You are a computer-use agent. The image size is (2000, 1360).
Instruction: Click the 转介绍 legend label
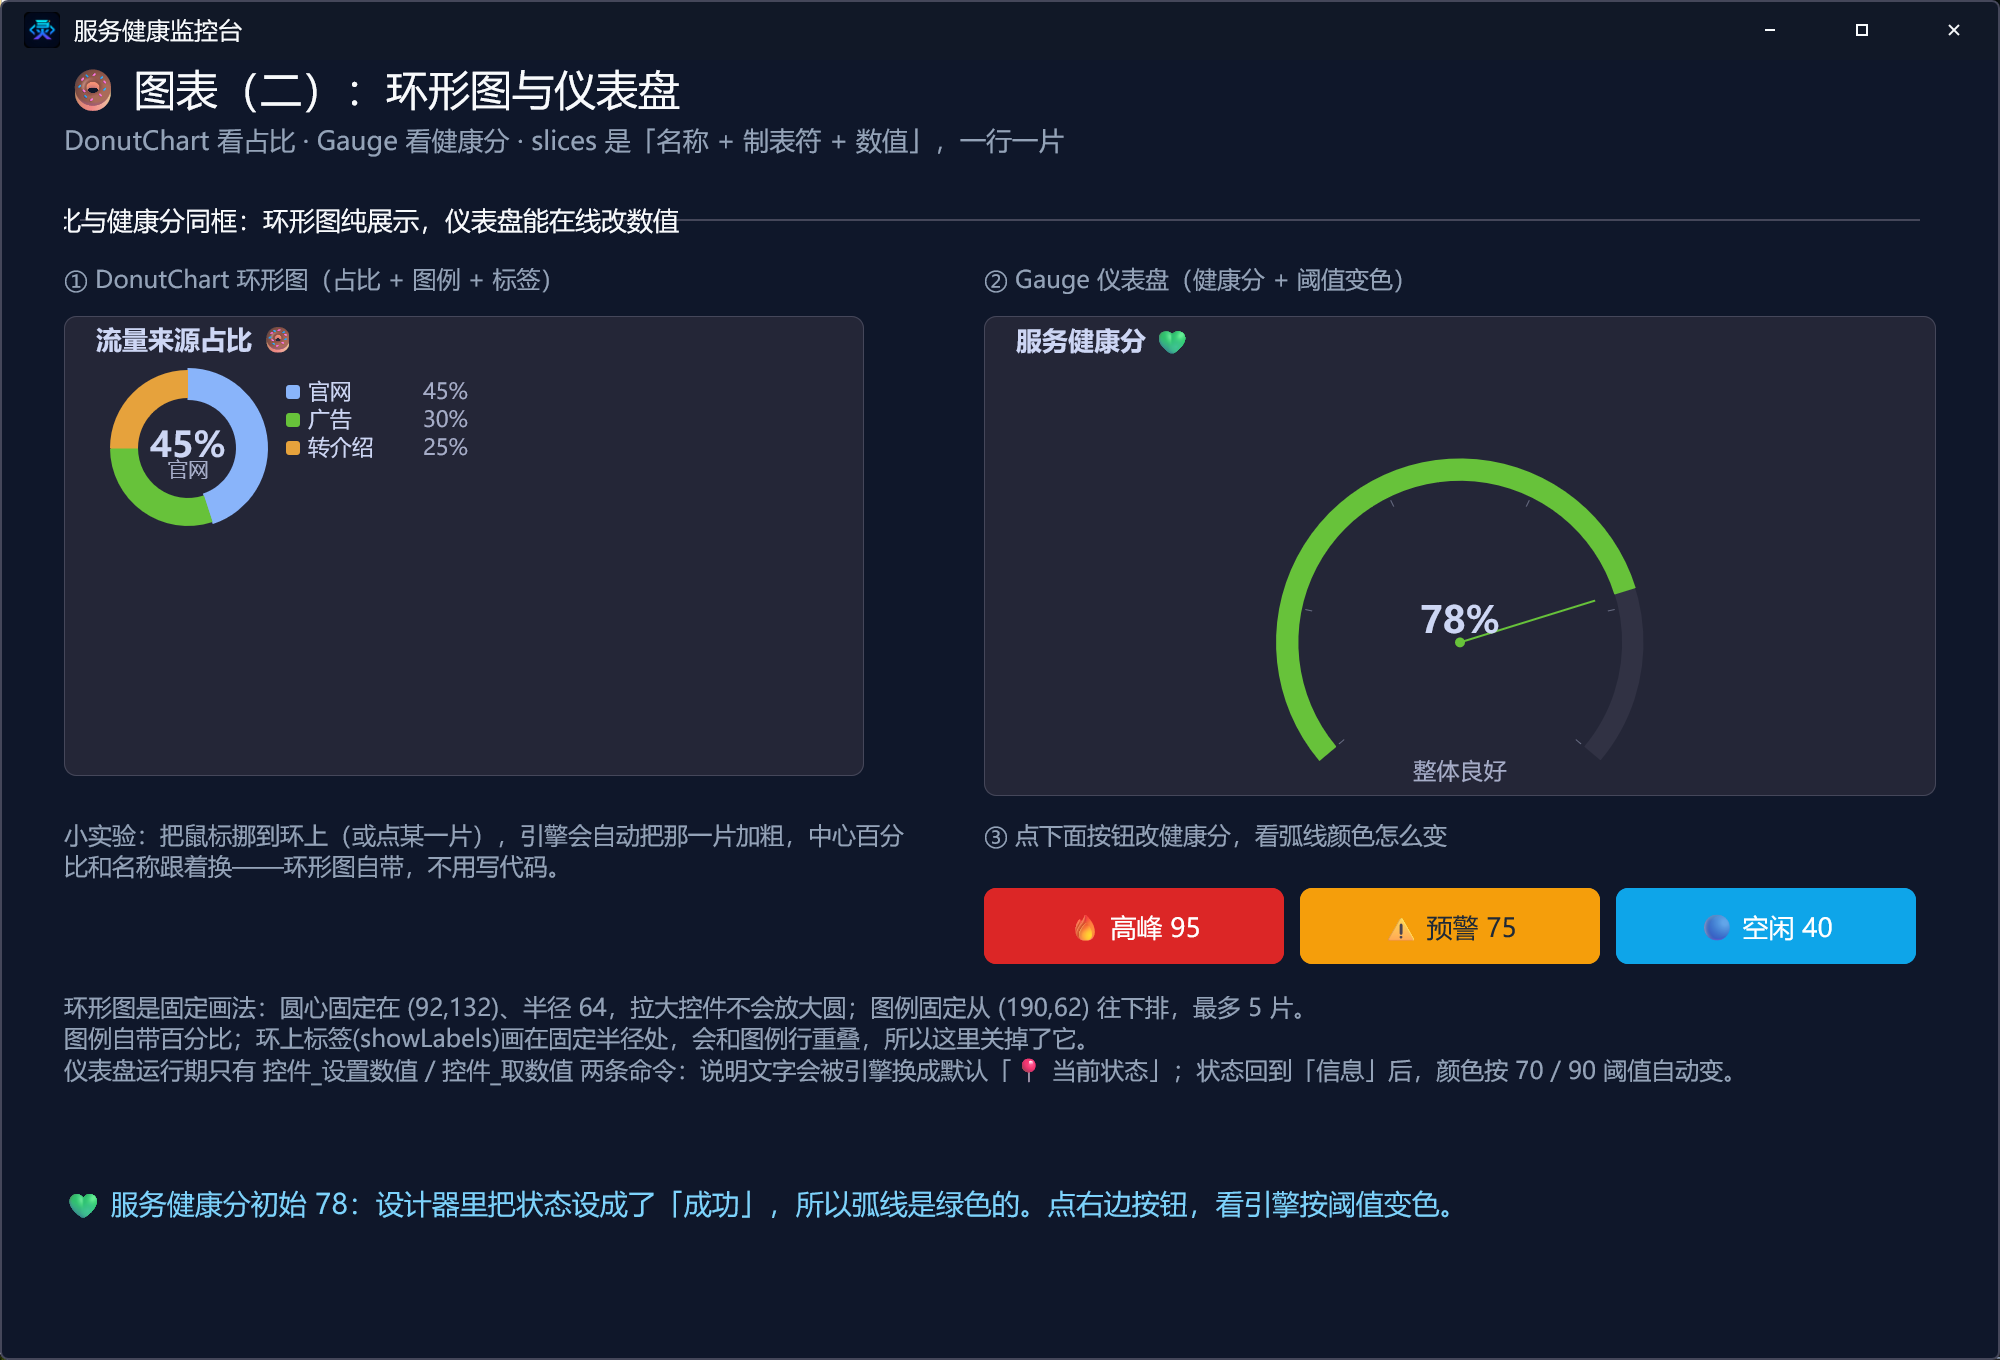pos(341,448)
